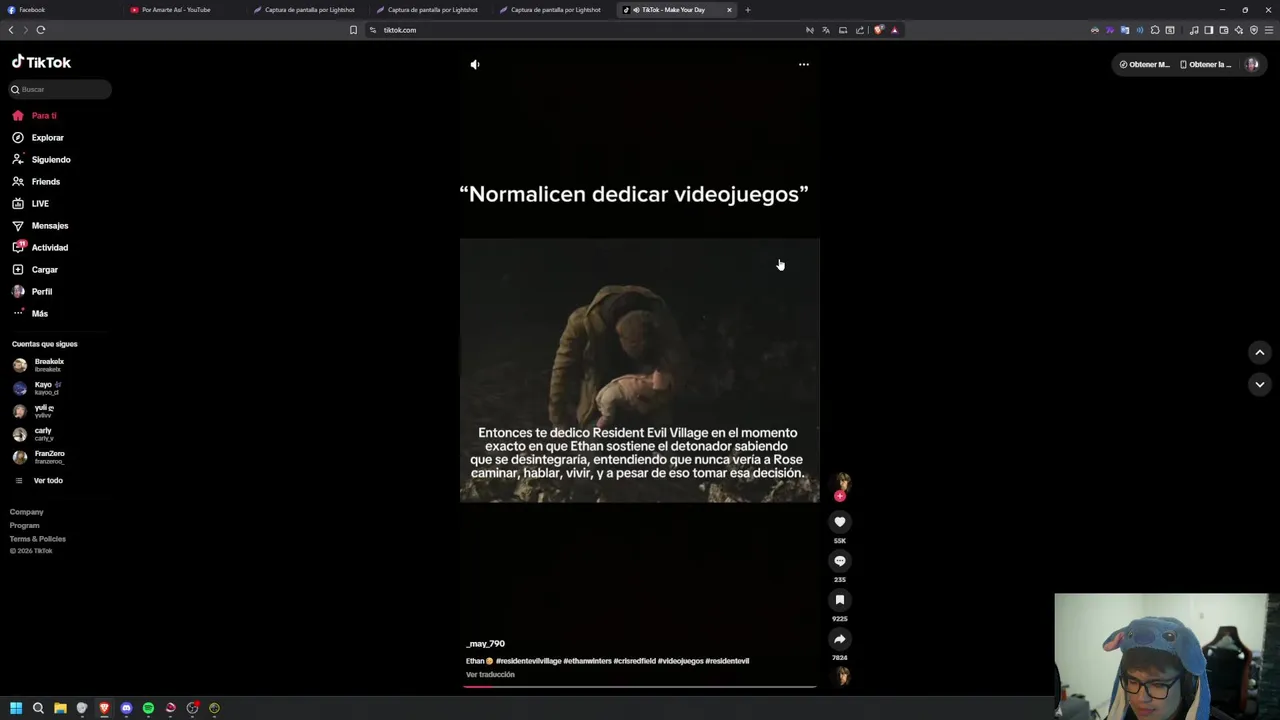1280x720 pixels.
Task: Seek on the video progress bar
Action: 640,686
